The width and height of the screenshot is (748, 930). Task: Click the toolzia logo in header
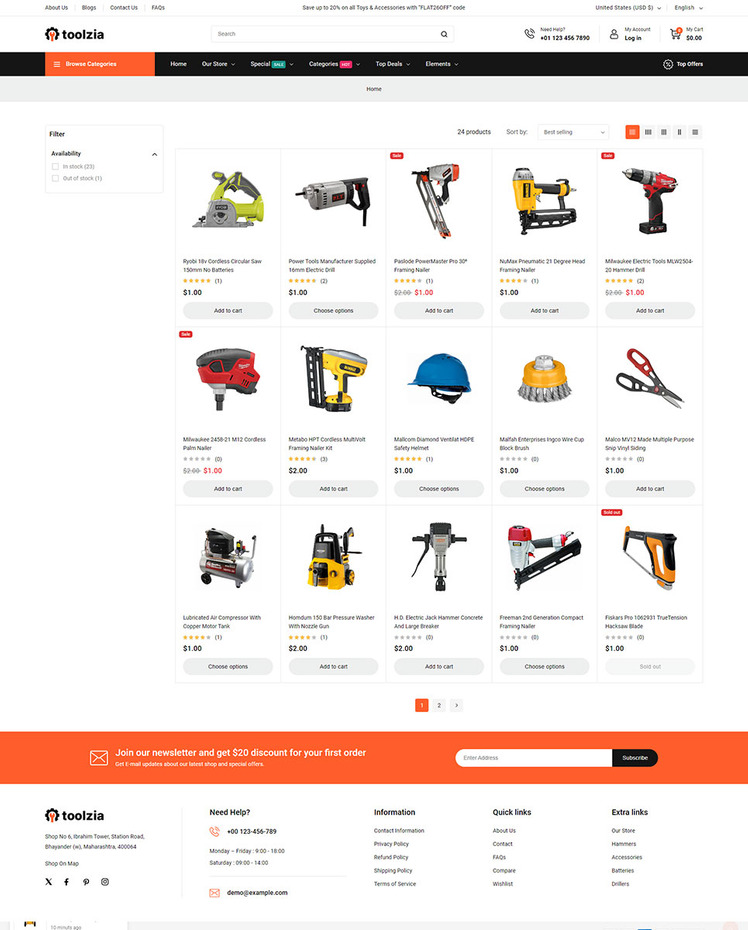tap(75, 34)
